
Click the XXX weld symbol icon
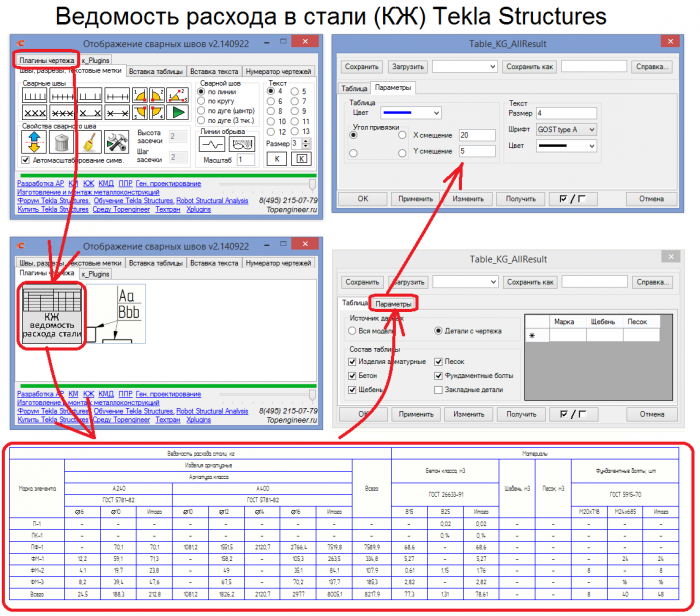[34, 112]
